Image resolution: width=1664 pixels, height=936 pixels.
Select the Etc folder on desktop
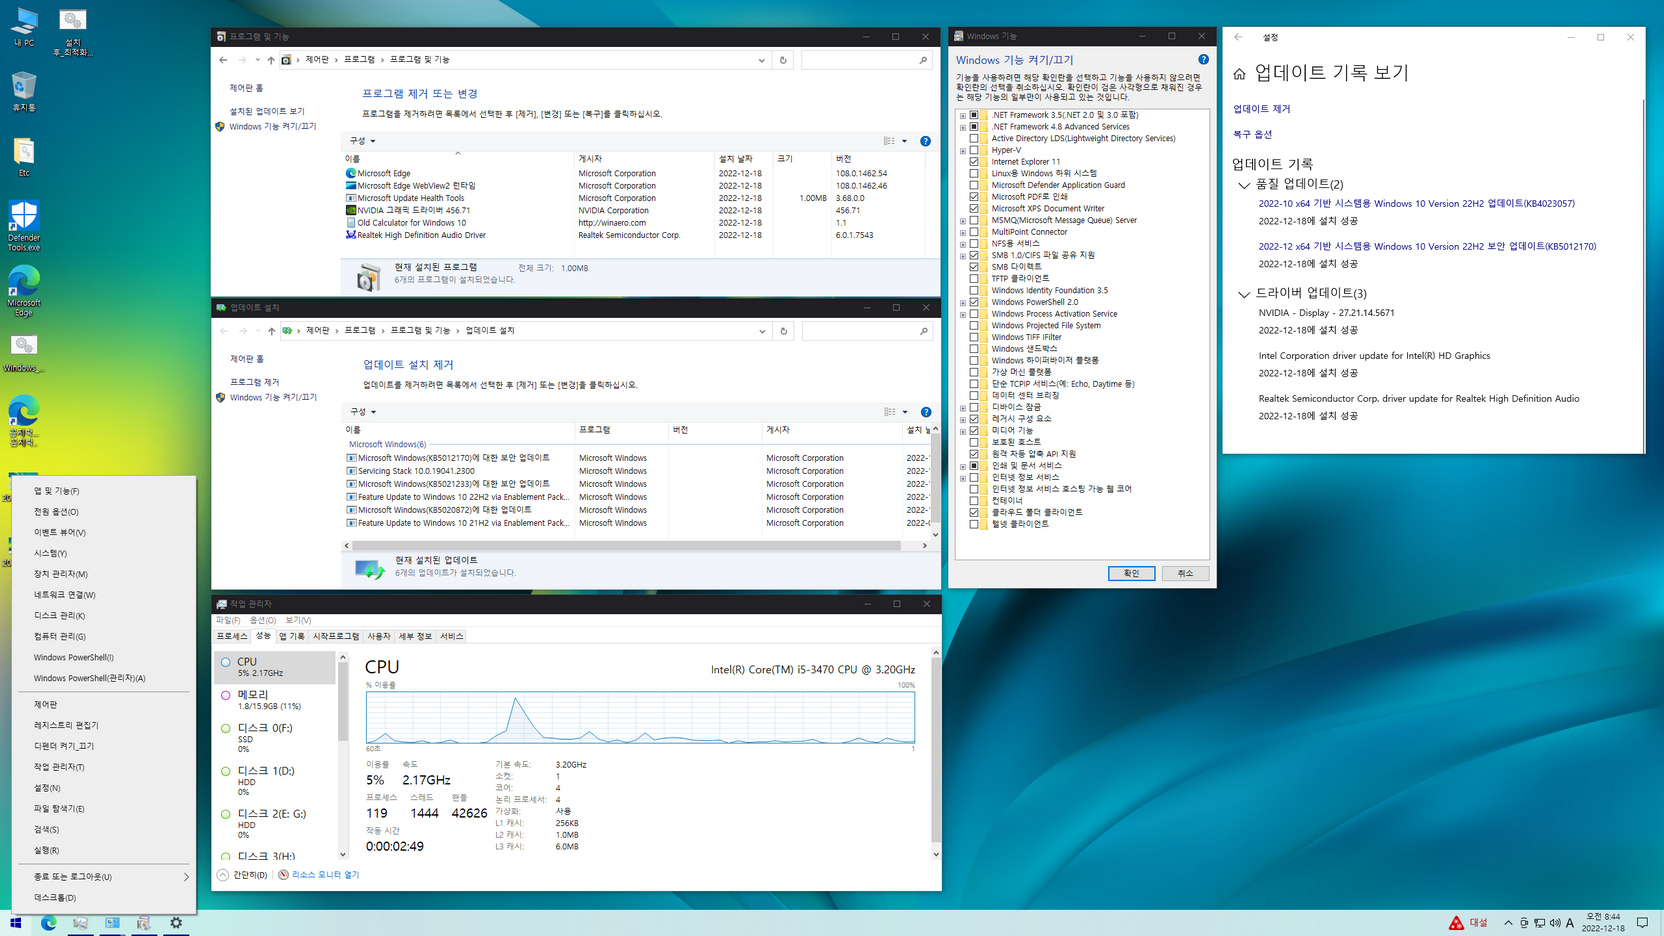click(x=24, y=157)
